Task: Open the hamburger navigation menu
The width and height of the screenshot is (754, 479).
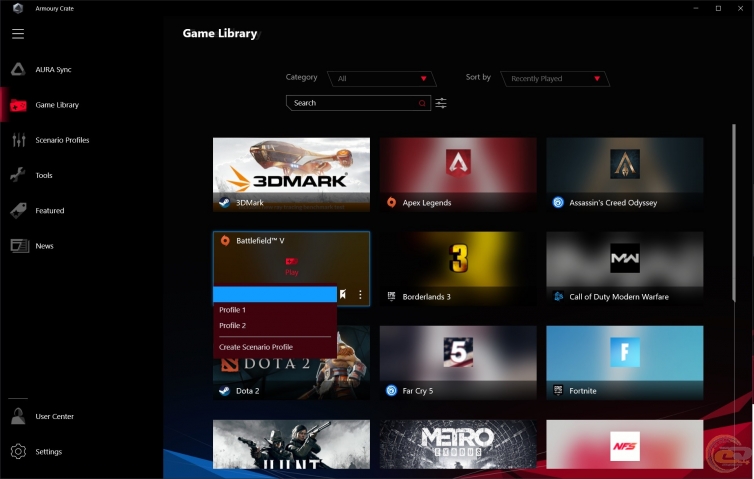Action: pyautogui.click(x=18, y=34)
